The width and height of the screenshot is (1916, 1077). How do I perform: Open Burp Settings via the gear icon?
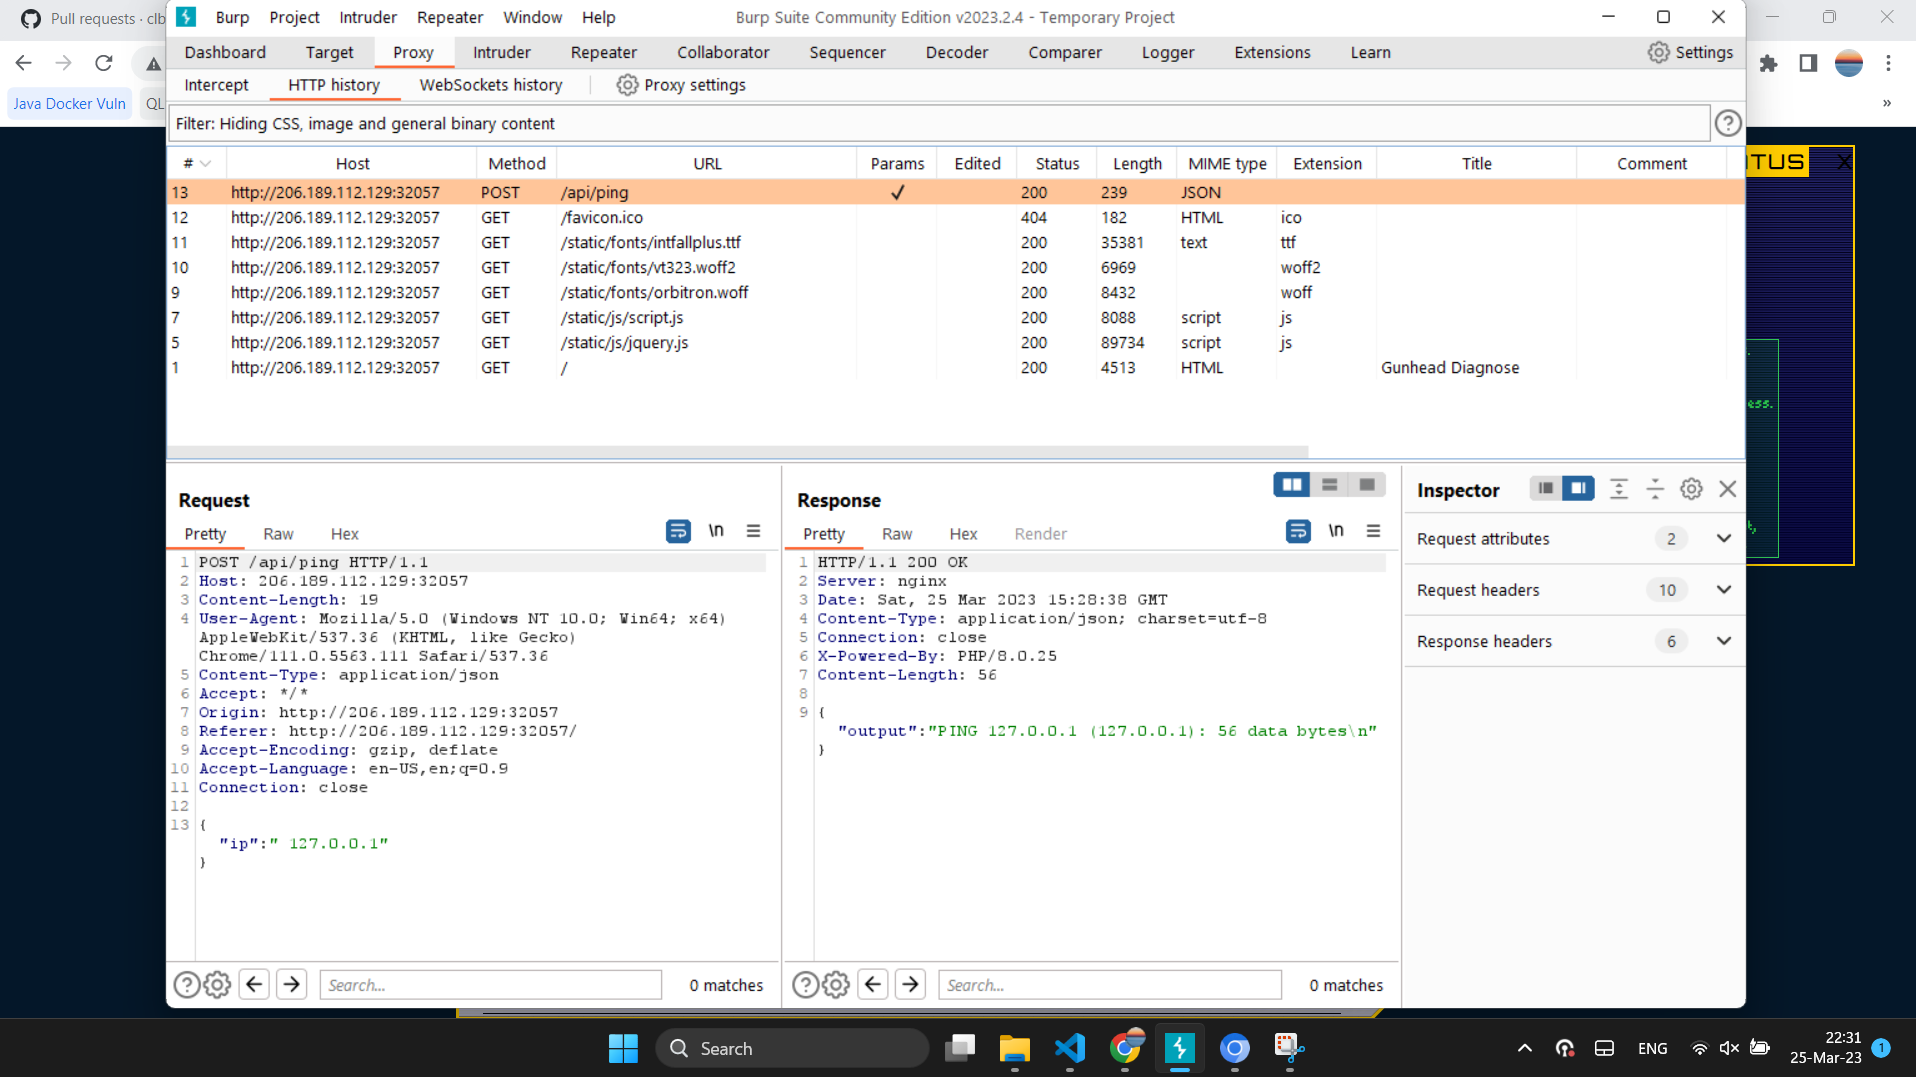pos(1658,52)
